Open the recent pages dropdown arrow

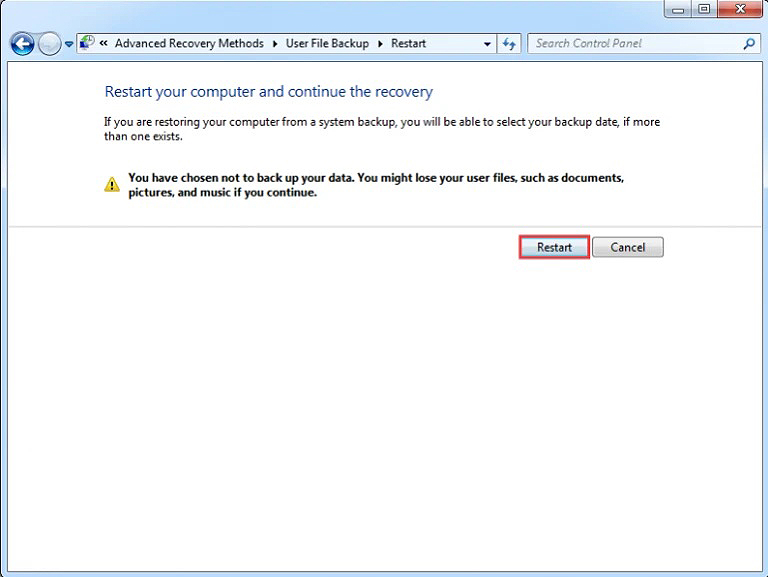point(69,44)
